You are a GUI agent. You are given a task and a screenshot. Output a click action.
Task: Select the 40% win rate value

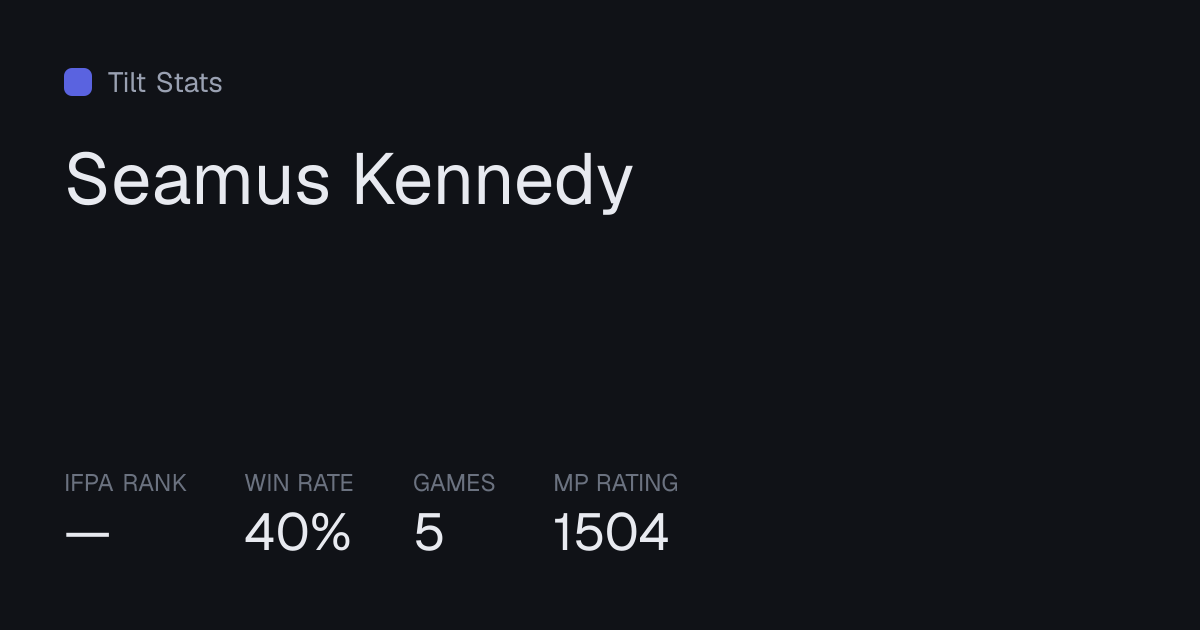click(298, 532)
